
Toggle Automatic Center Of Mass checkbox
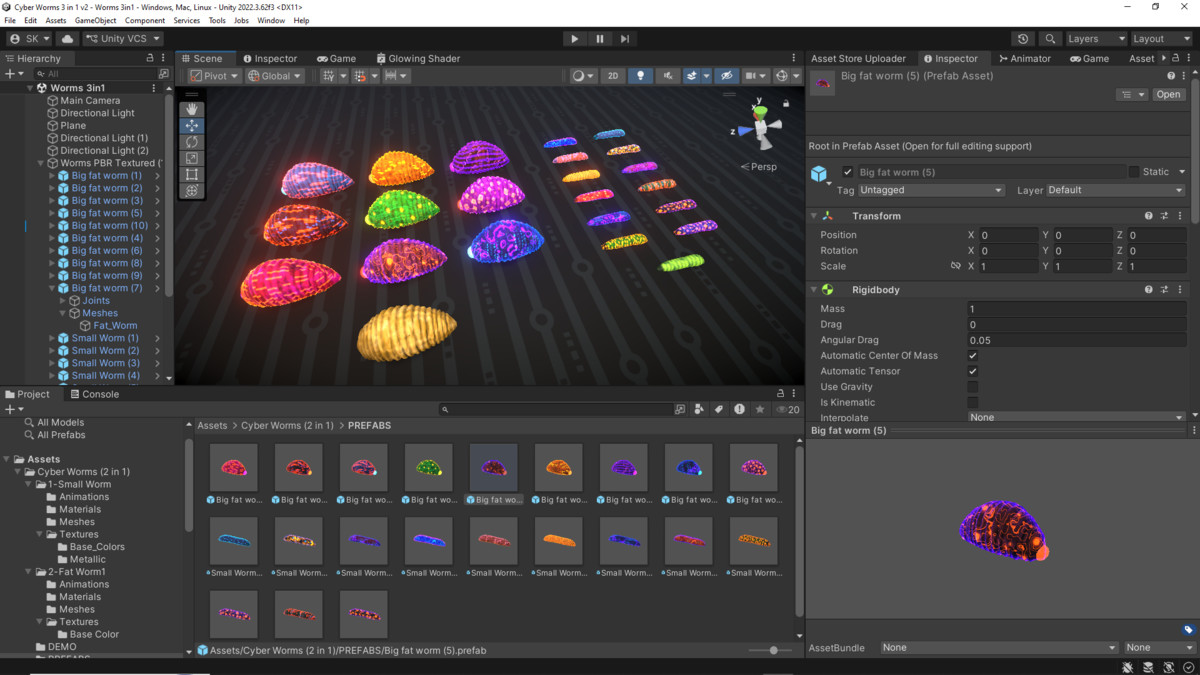(973, 356)
